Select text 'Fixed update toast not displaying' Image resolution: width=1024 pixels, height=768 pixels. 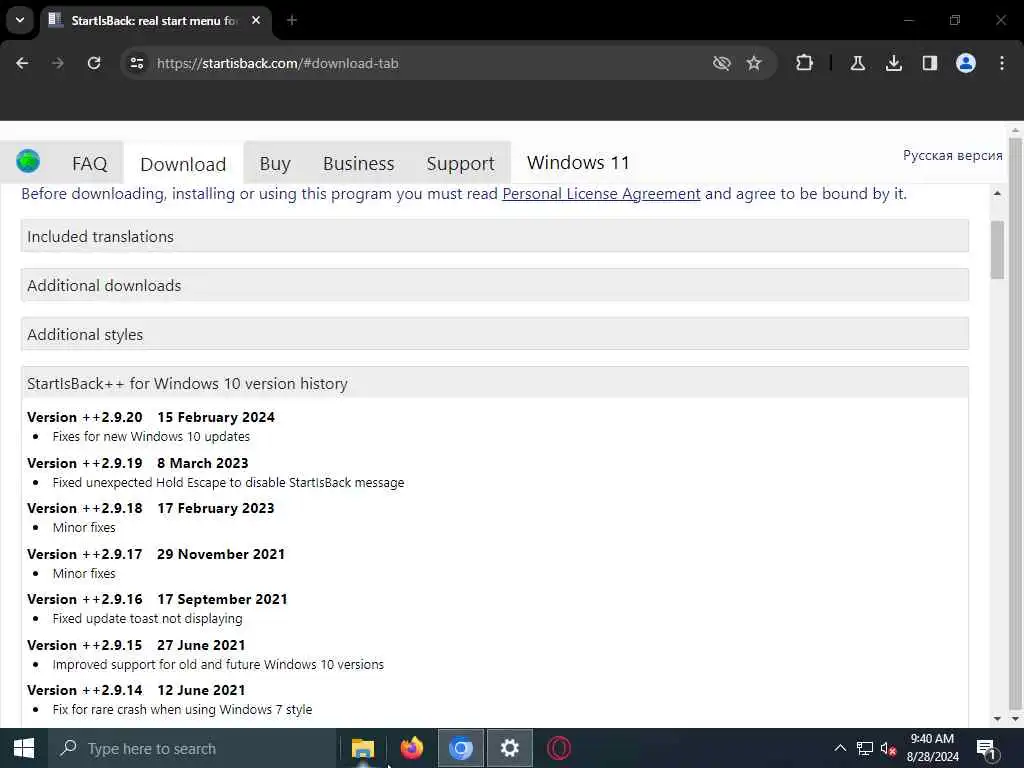[x=148, y=618]
